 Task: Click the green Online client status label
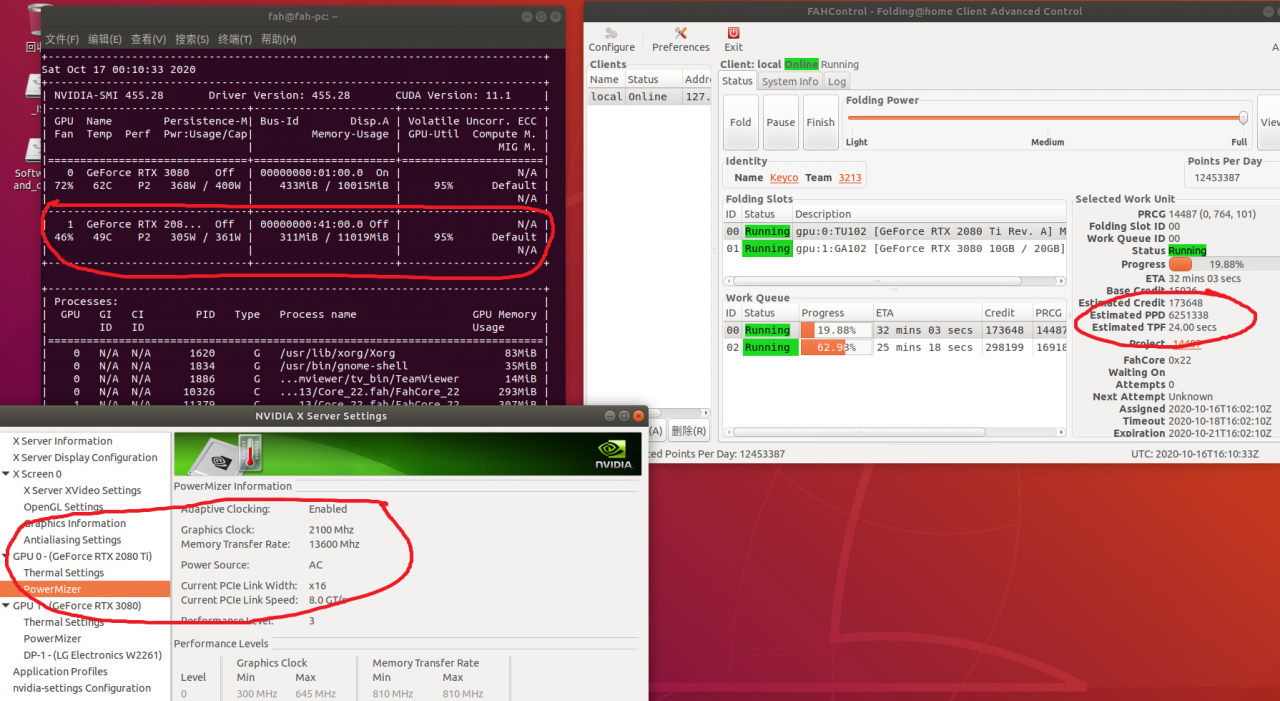[801, 65]
